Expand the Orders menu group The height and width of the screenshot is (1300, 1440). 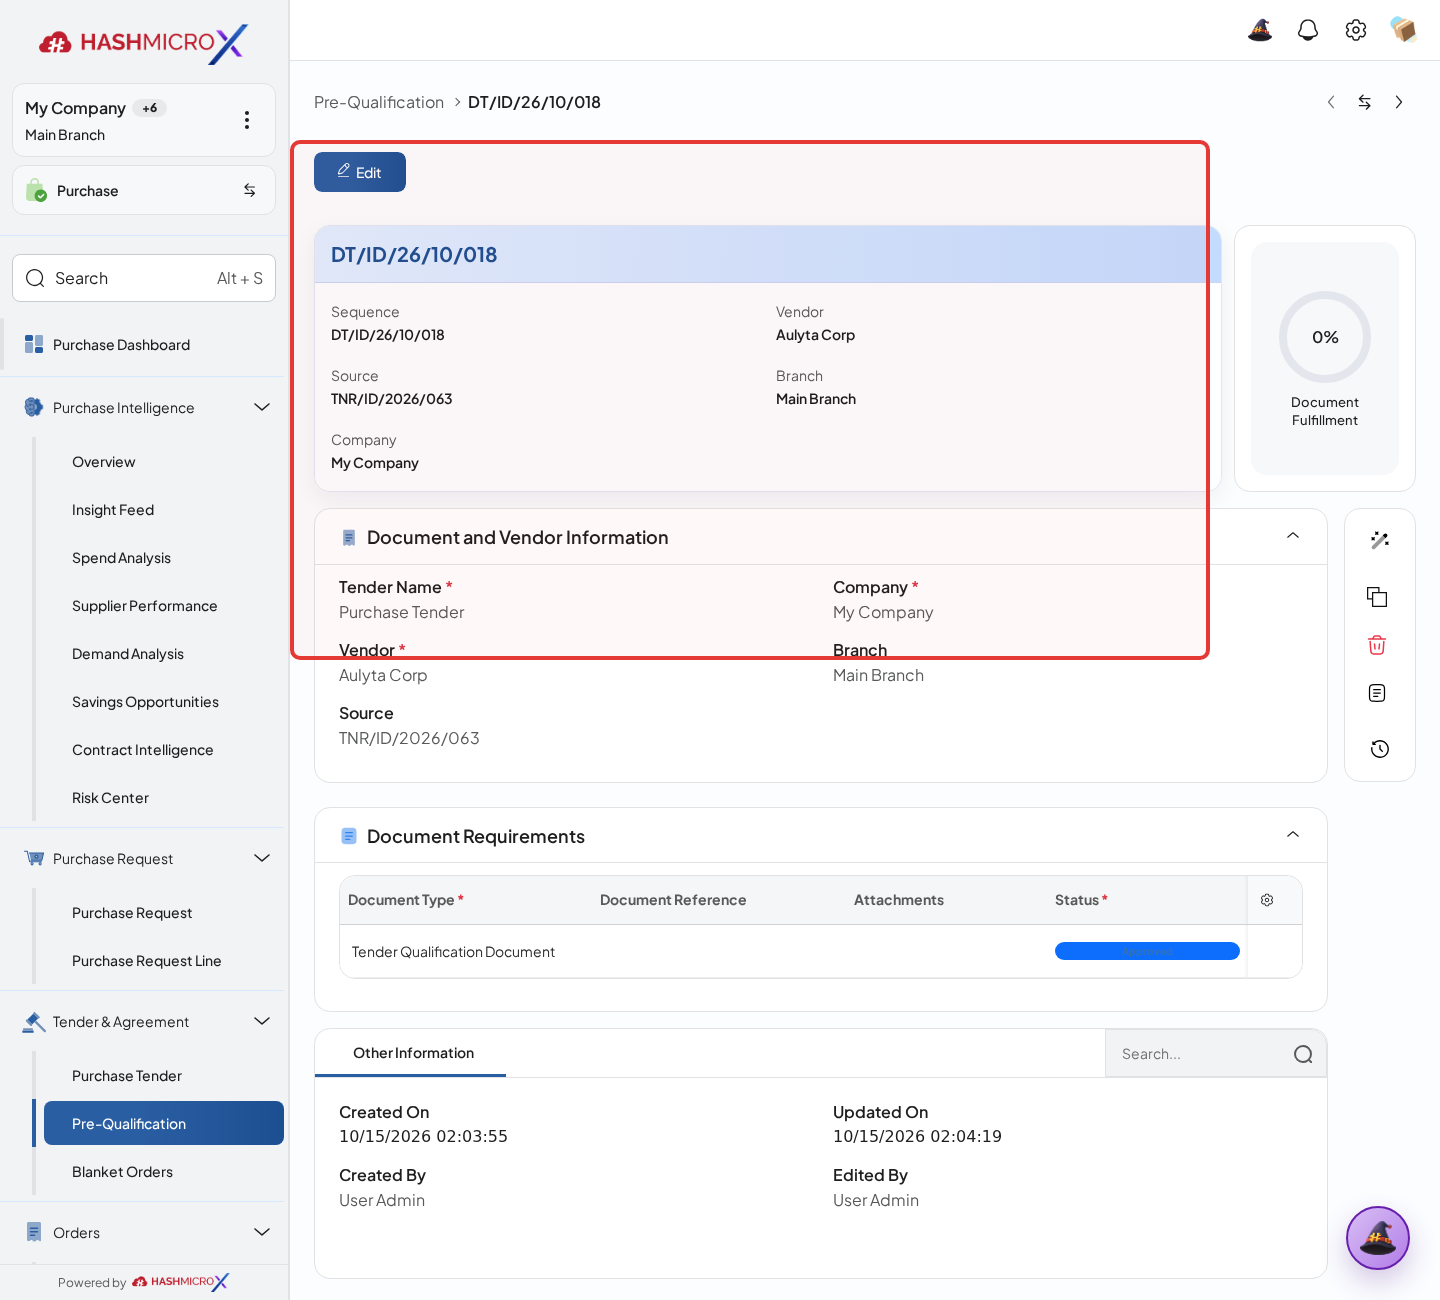tap(262, 1232)
